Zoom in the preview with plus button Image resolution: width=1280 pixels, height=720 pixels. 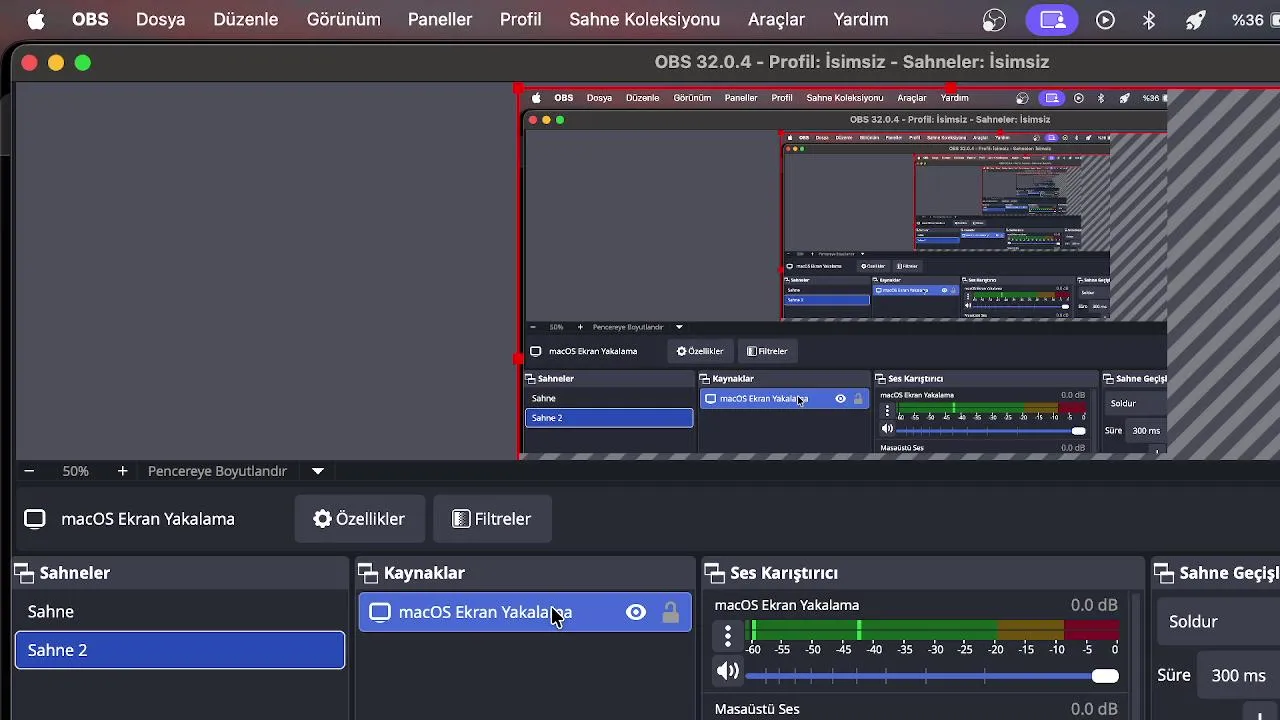122,471
